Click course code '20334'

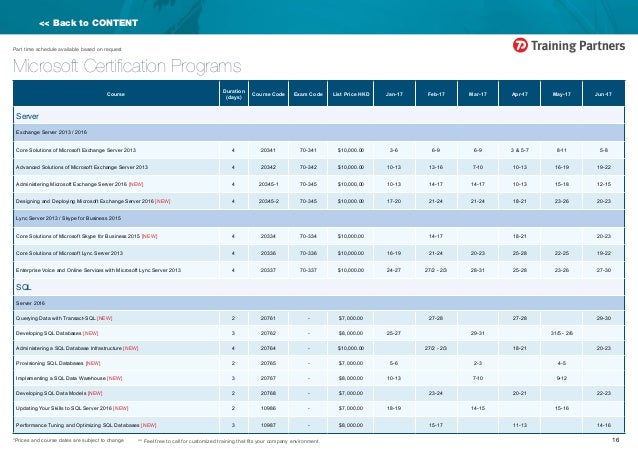click(268, 236)
